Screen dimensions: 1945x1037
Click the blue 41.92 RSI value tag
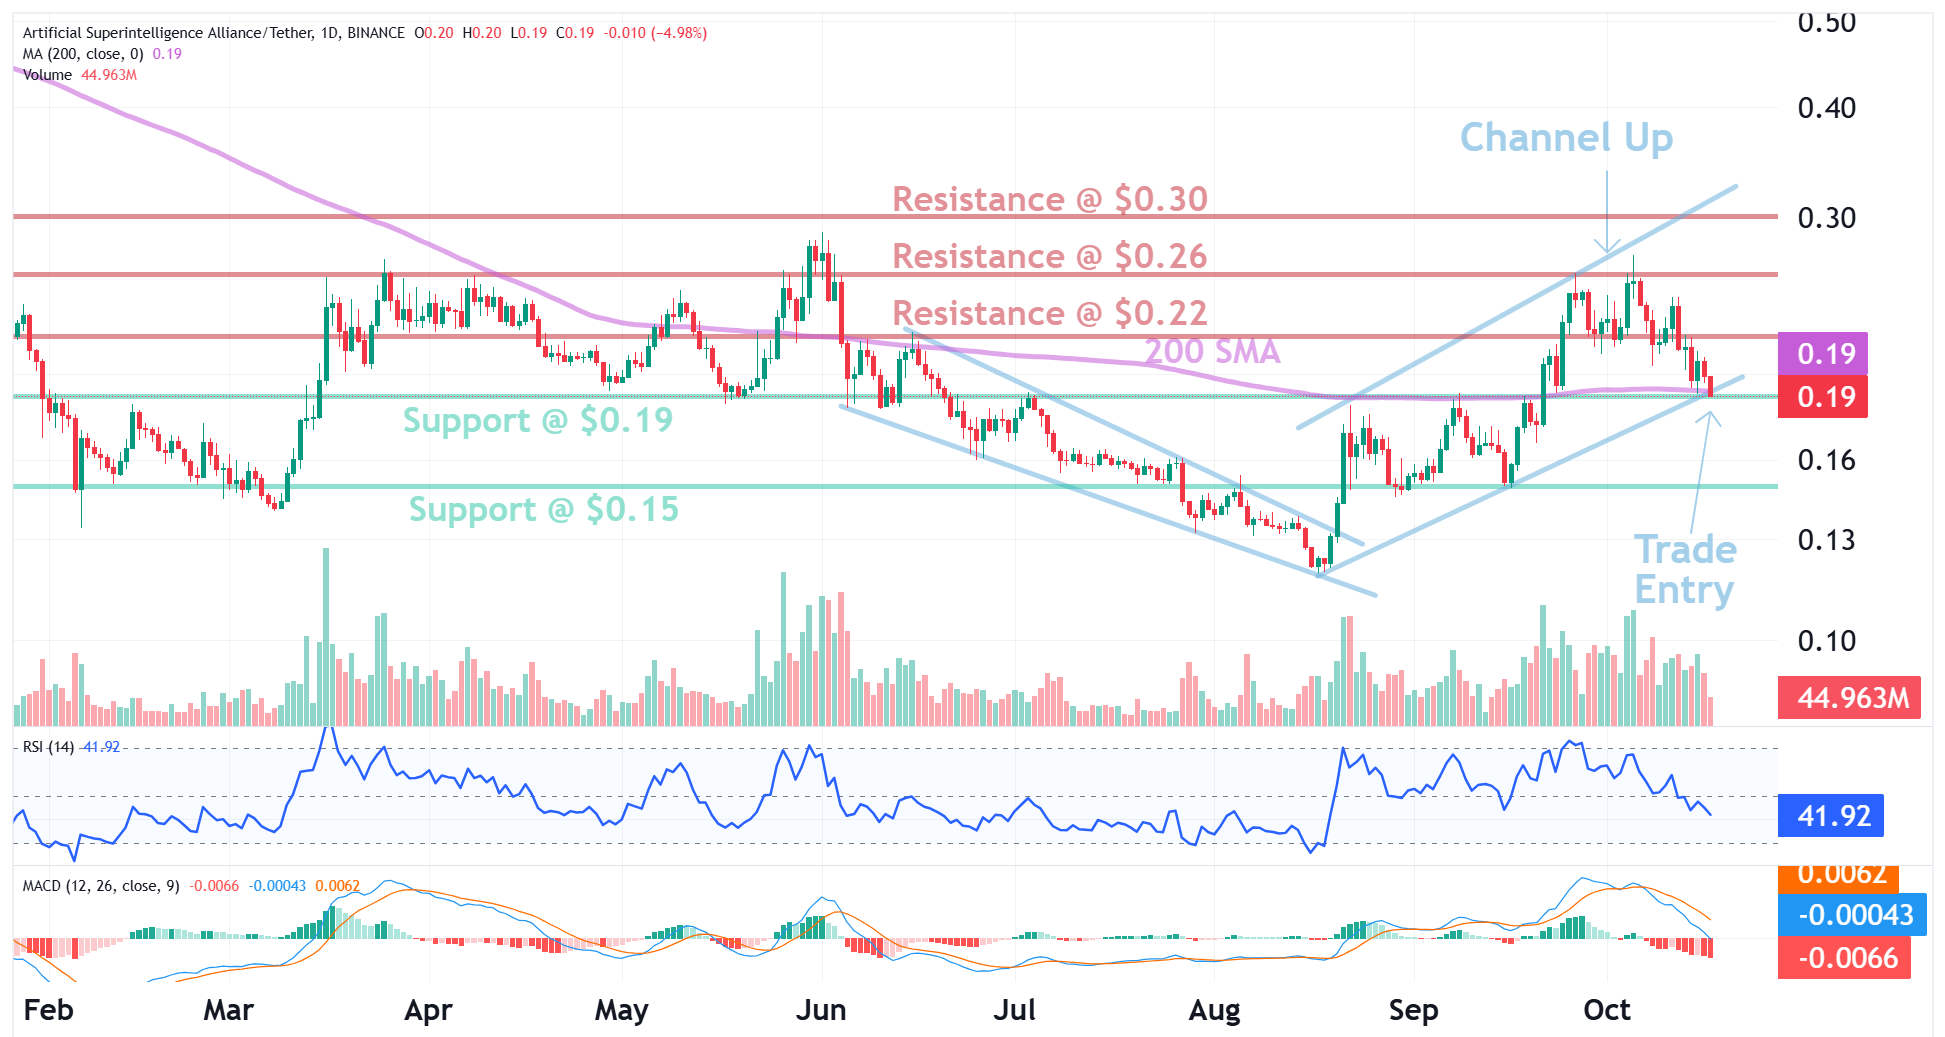[1831, 816]
